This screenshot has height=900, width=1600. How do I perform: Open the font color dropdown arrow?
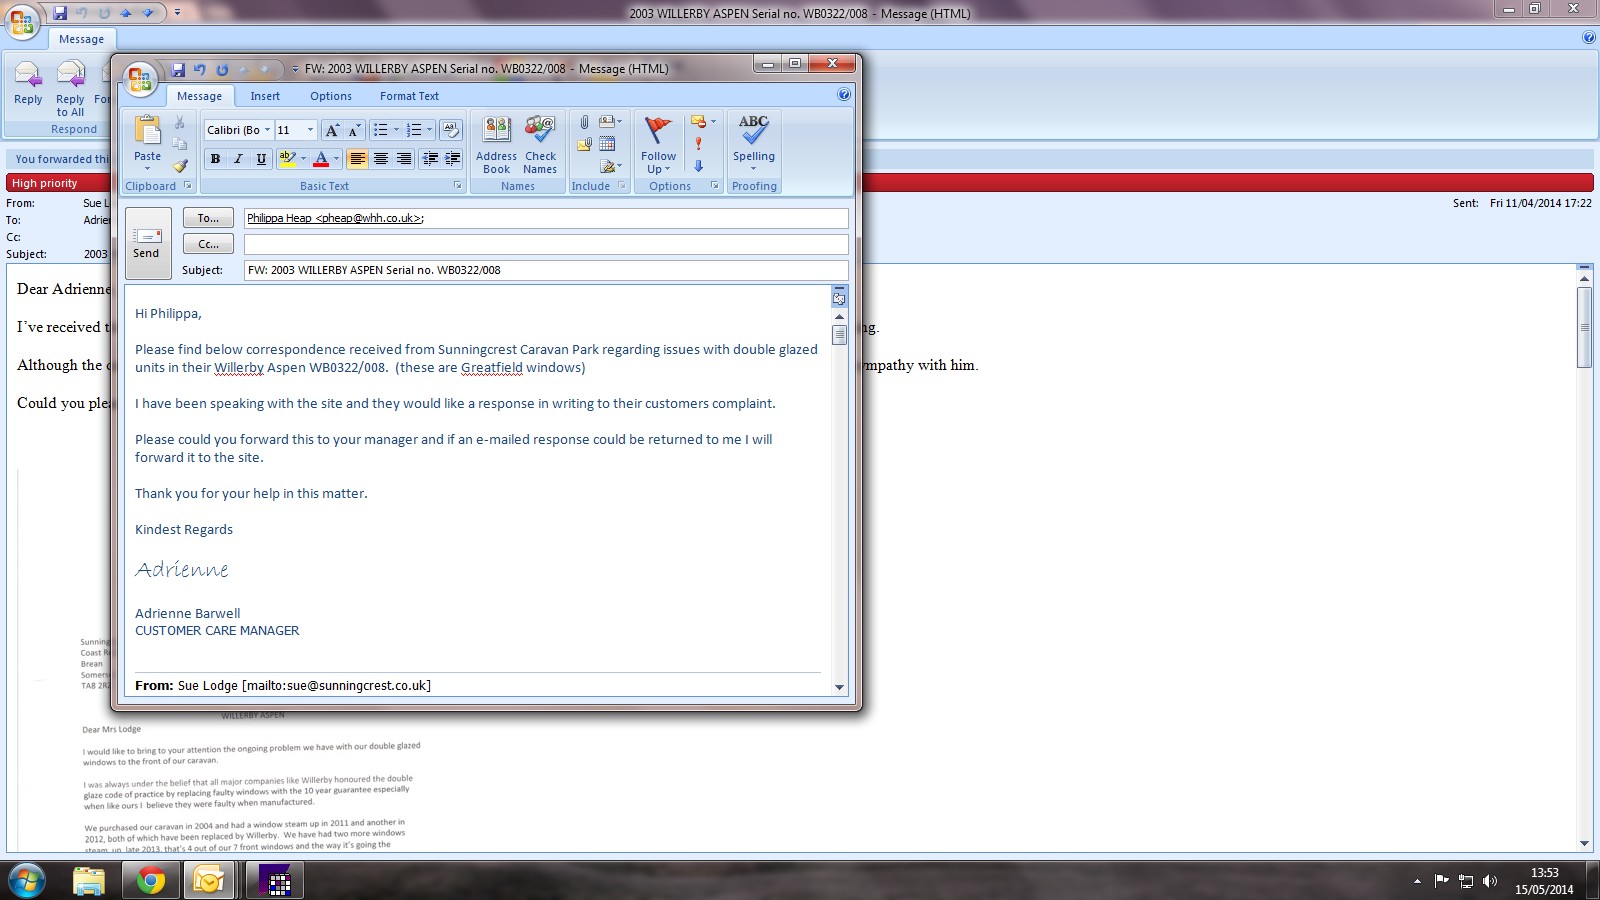tap(336, 159)
